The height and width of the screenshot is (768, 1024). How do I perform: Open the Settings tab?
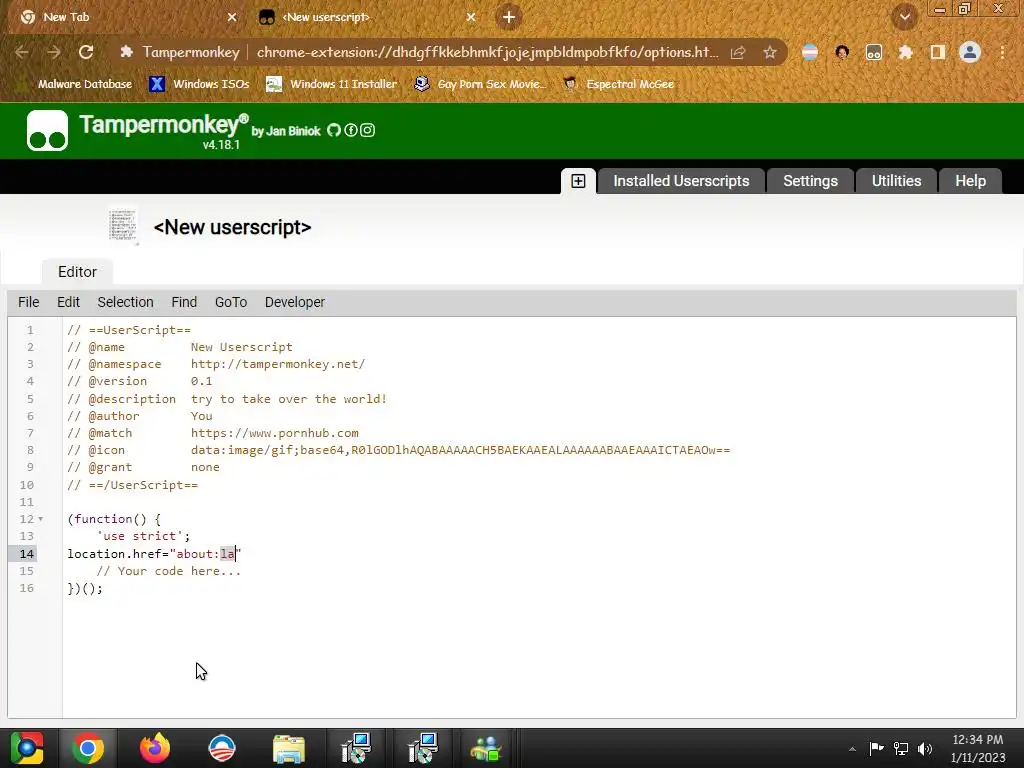[810, 181]
